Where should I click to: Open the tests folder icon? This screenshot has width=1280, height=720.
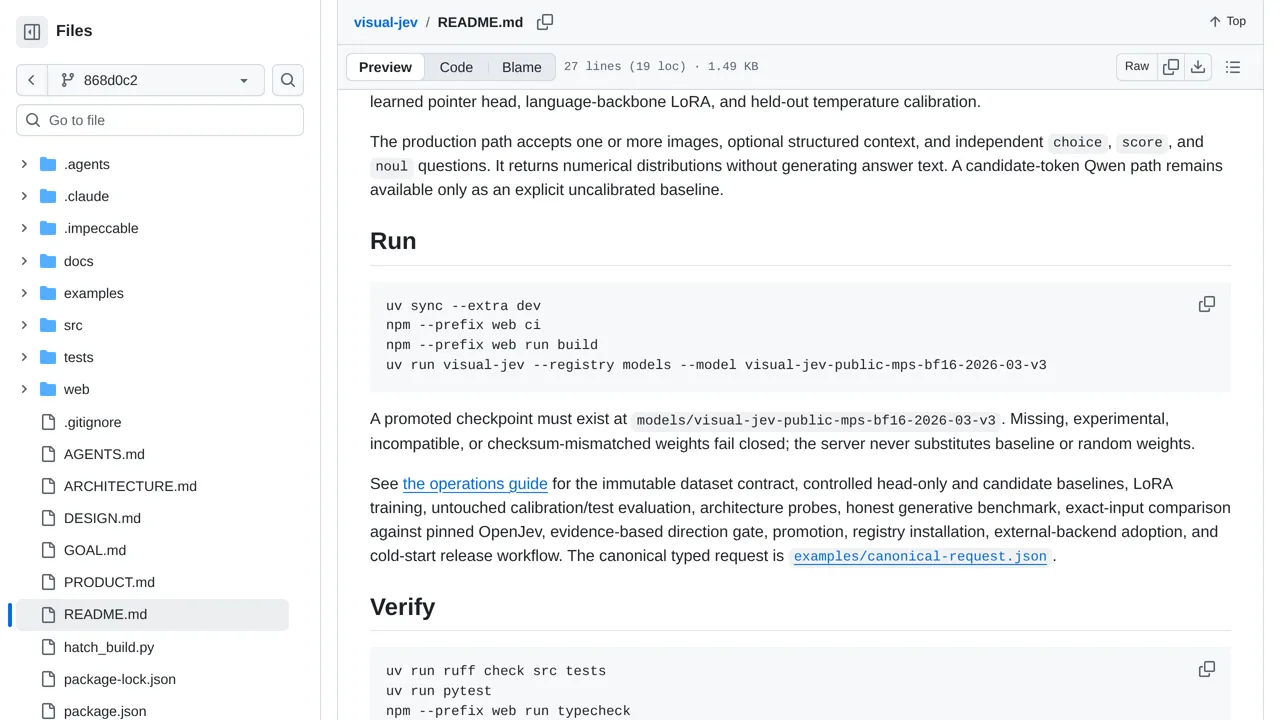[x=48, y=357]
